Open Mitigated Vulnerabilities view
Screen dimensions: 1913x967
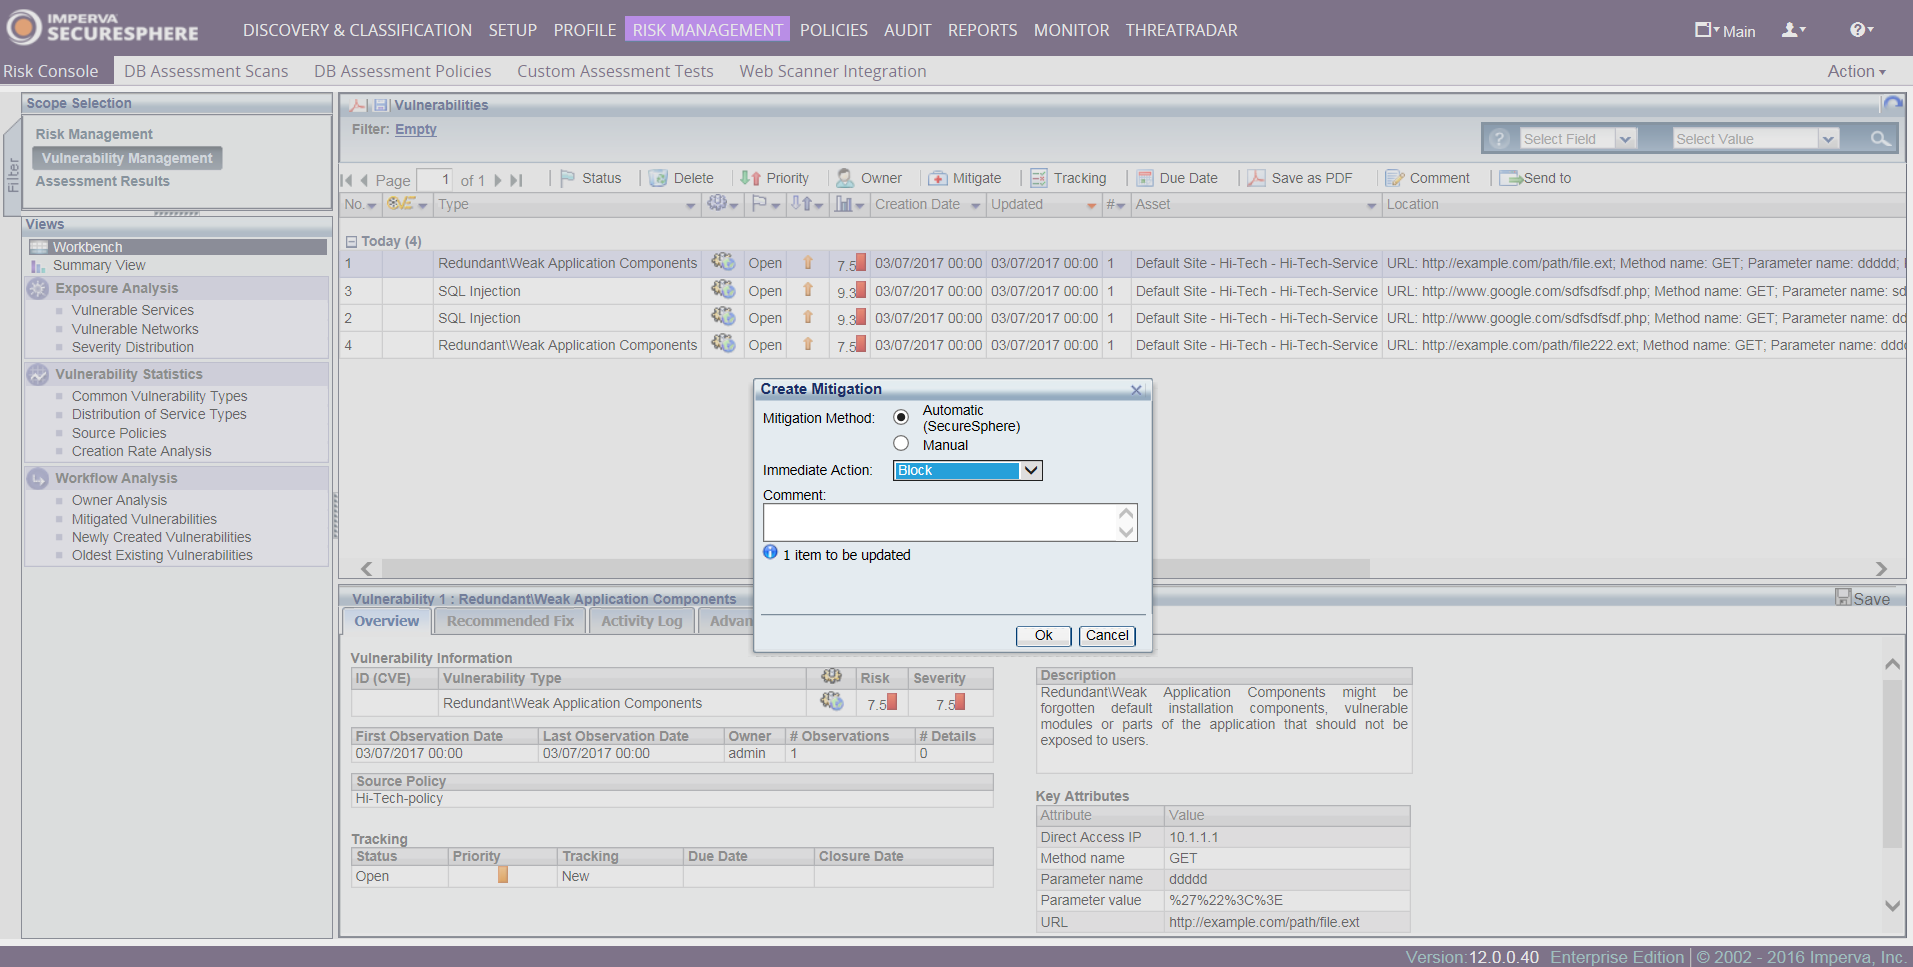coord(144,519)
